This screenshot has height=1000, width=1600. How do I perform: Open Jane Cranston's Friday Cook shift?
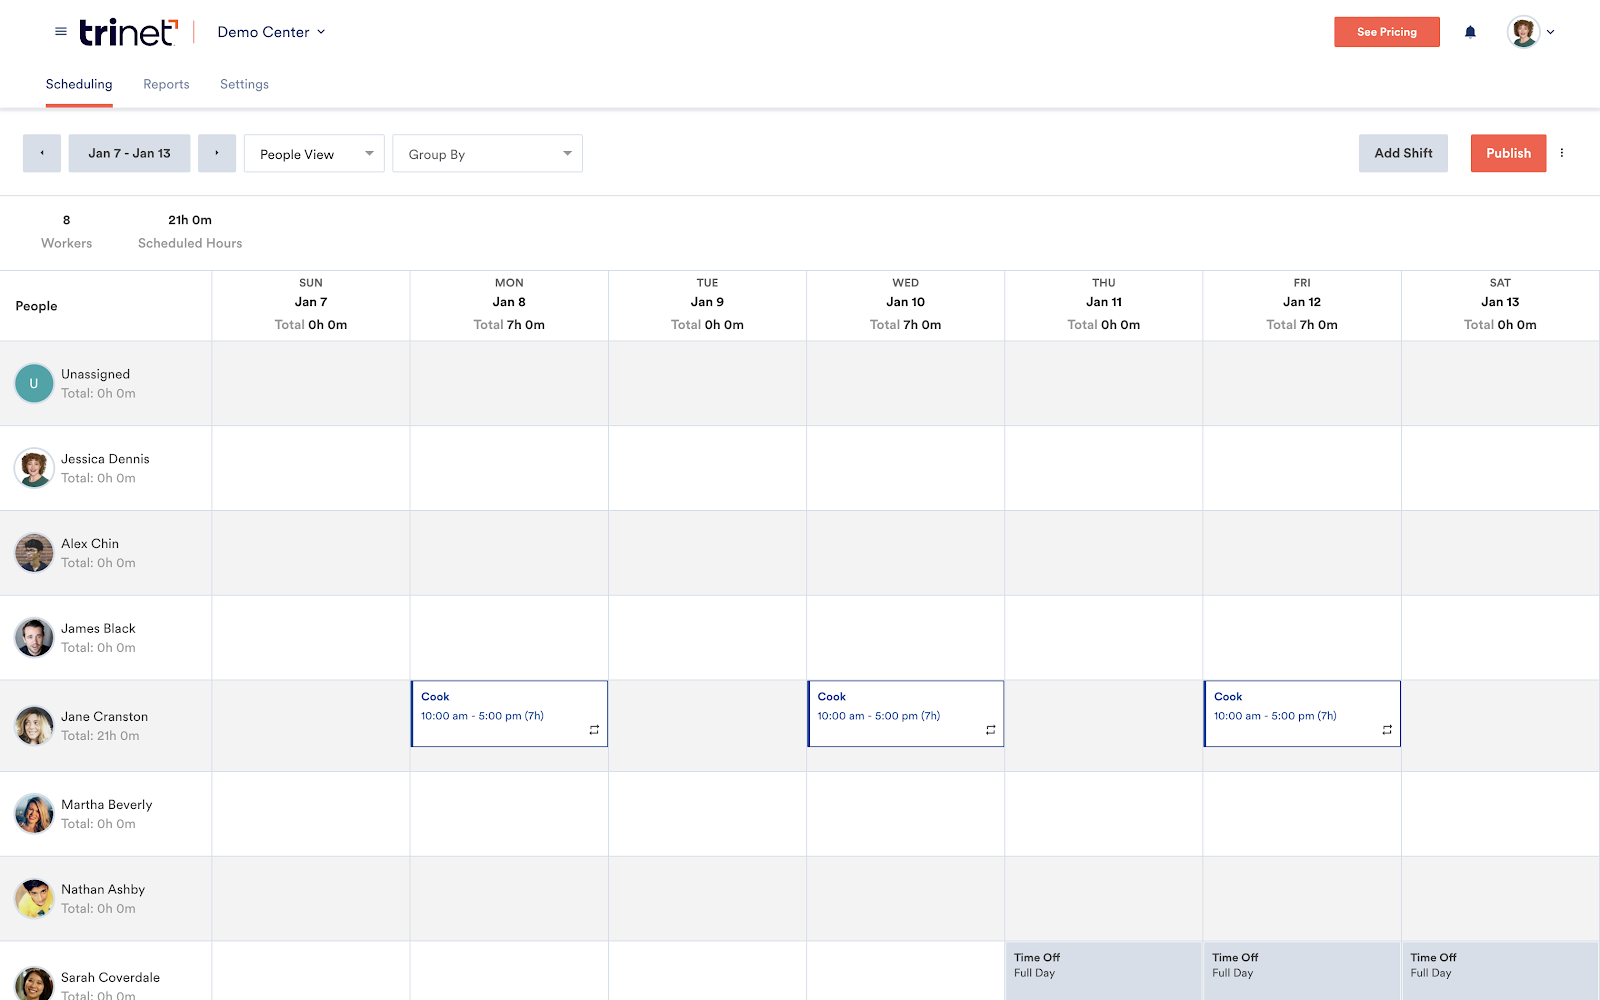click(1302, 714)
